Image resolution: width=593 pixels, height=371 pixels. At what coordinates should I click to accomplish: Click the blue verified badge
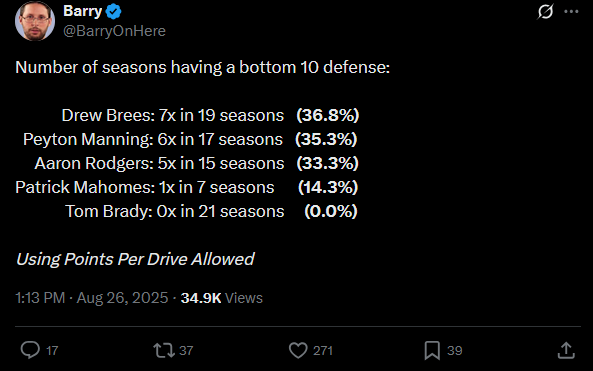click(x=113, y=12)
